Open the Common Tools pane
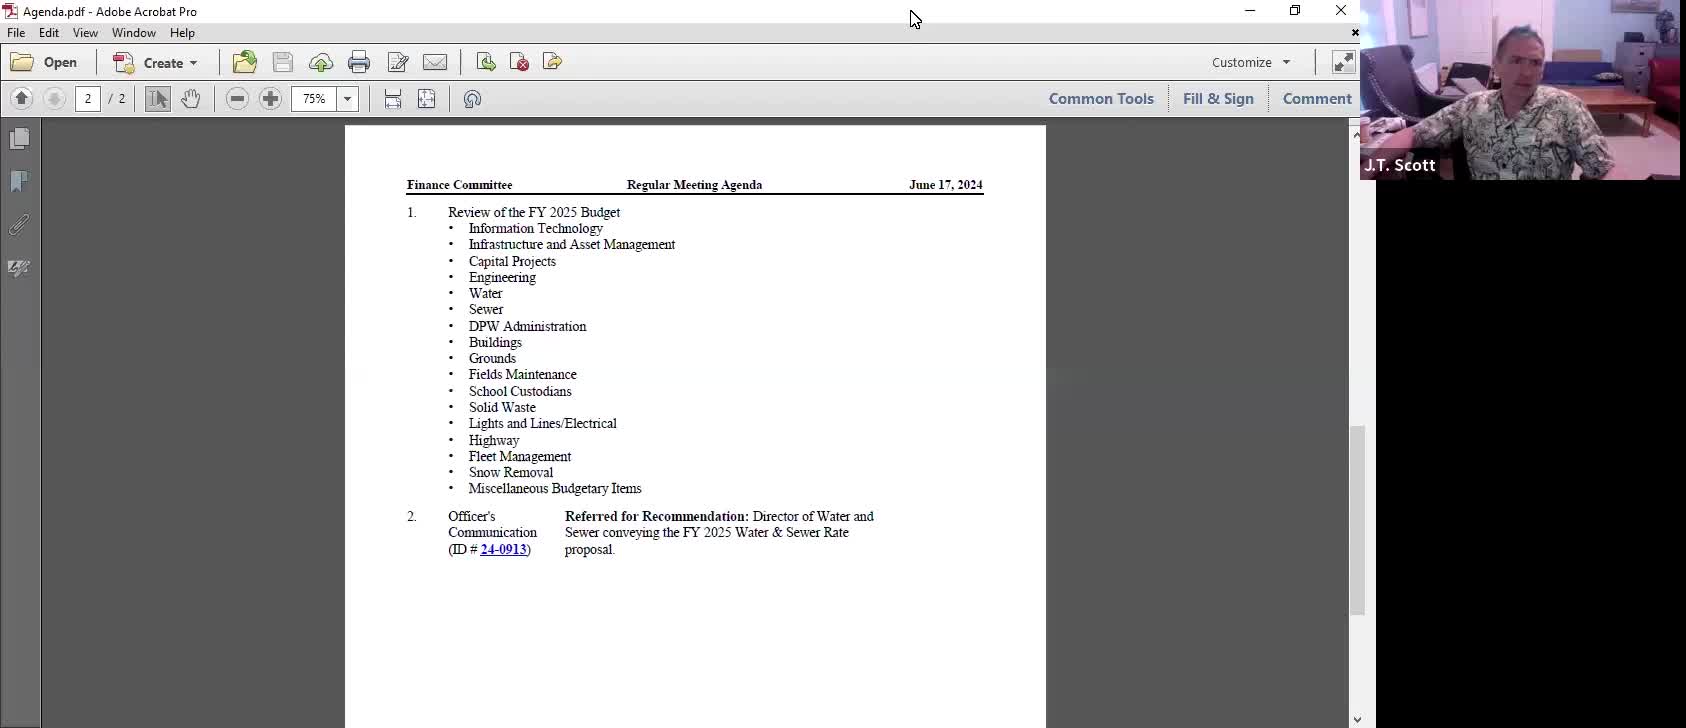This screenshot has height=728, width=1686. pos(1101,99)
